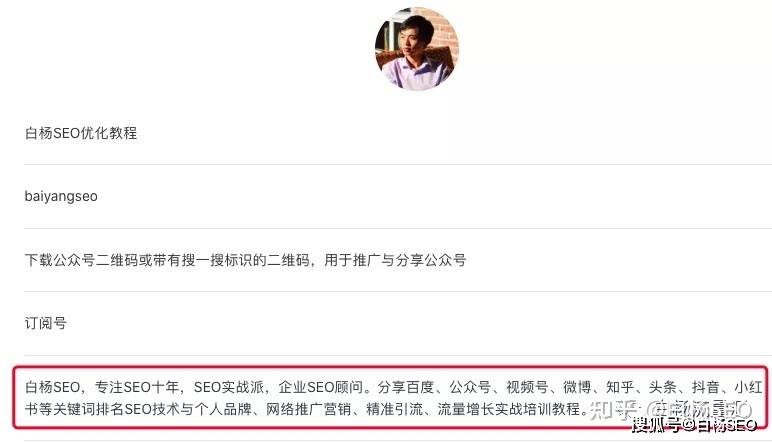
Task: Open the circular profile avatar photo
Action: (x=417, y=49)
